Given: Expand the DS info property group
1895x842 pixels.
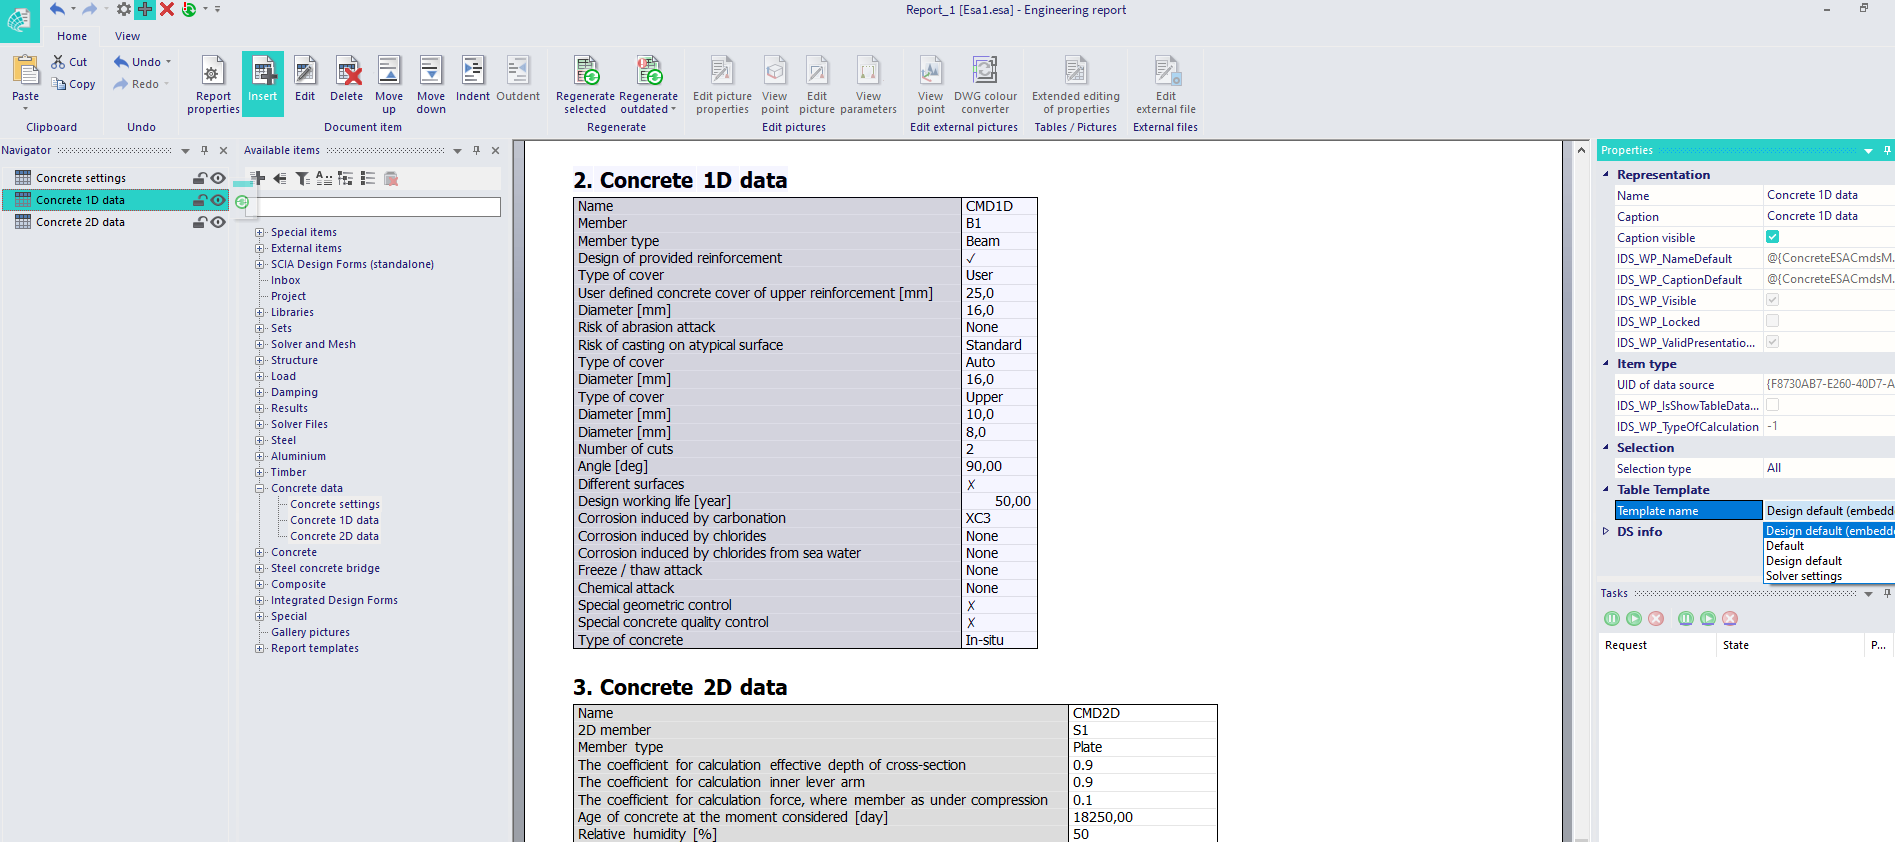Looking at the screenshot, I should click(x=1606, y=531).
